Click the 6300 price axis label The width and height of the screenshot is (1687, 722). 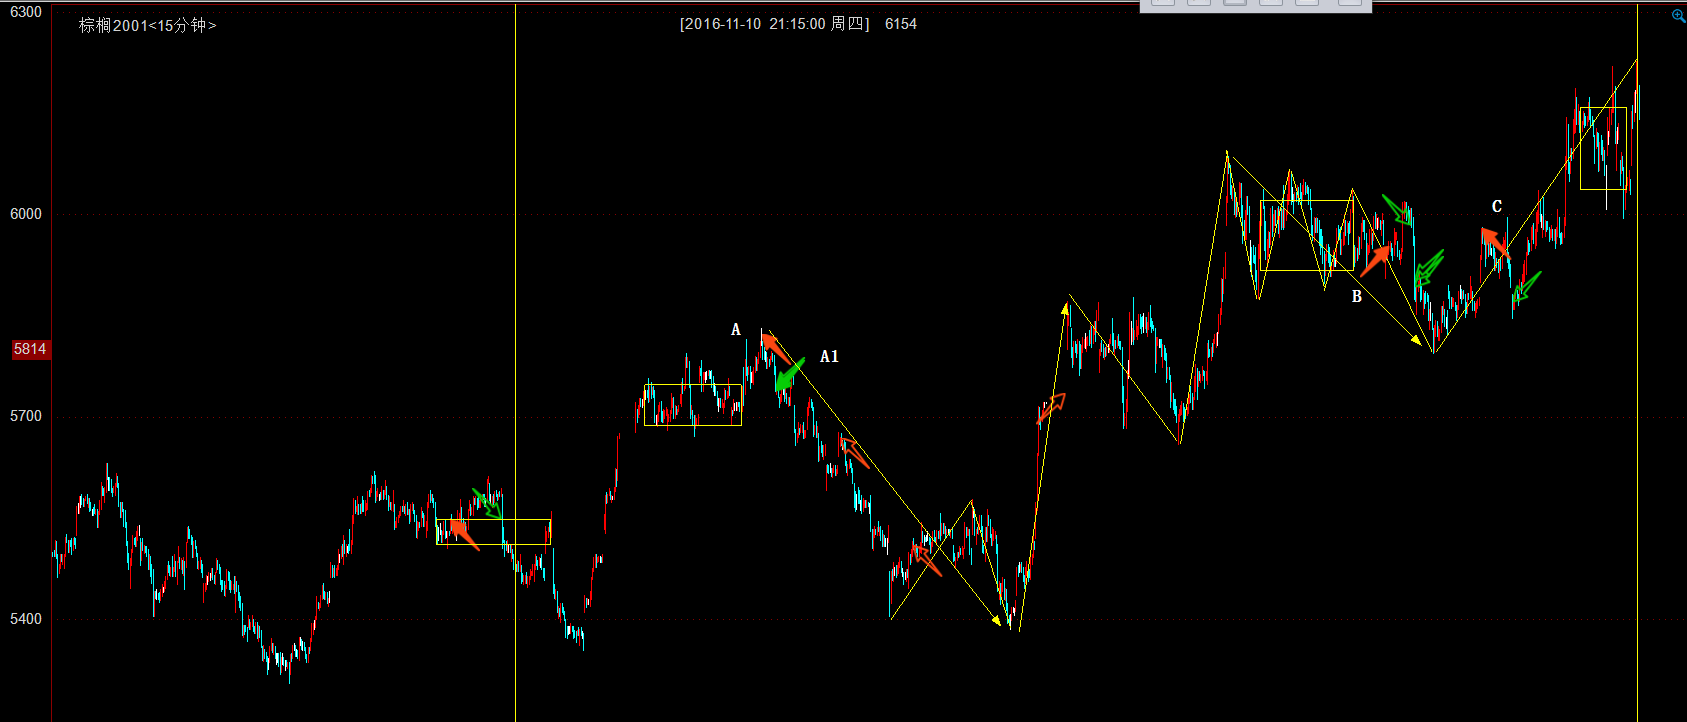[26, 12]
